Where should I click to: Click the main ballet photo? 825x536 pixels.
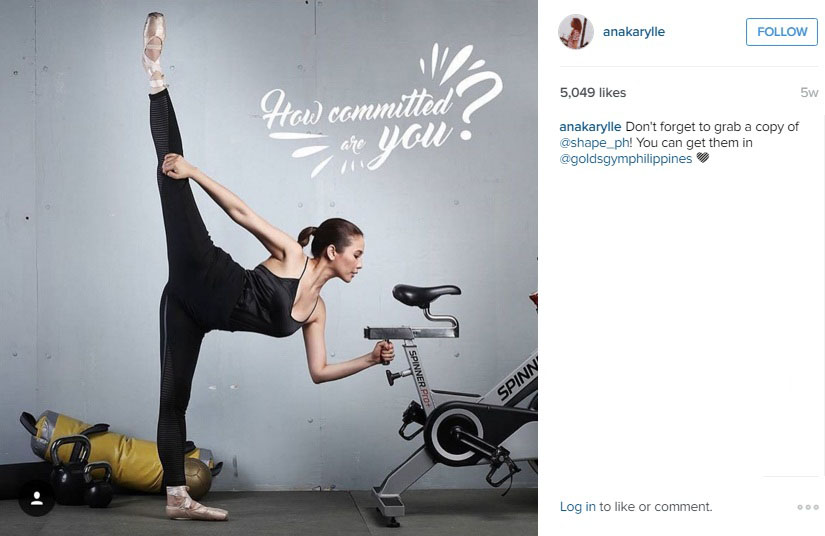269,268
